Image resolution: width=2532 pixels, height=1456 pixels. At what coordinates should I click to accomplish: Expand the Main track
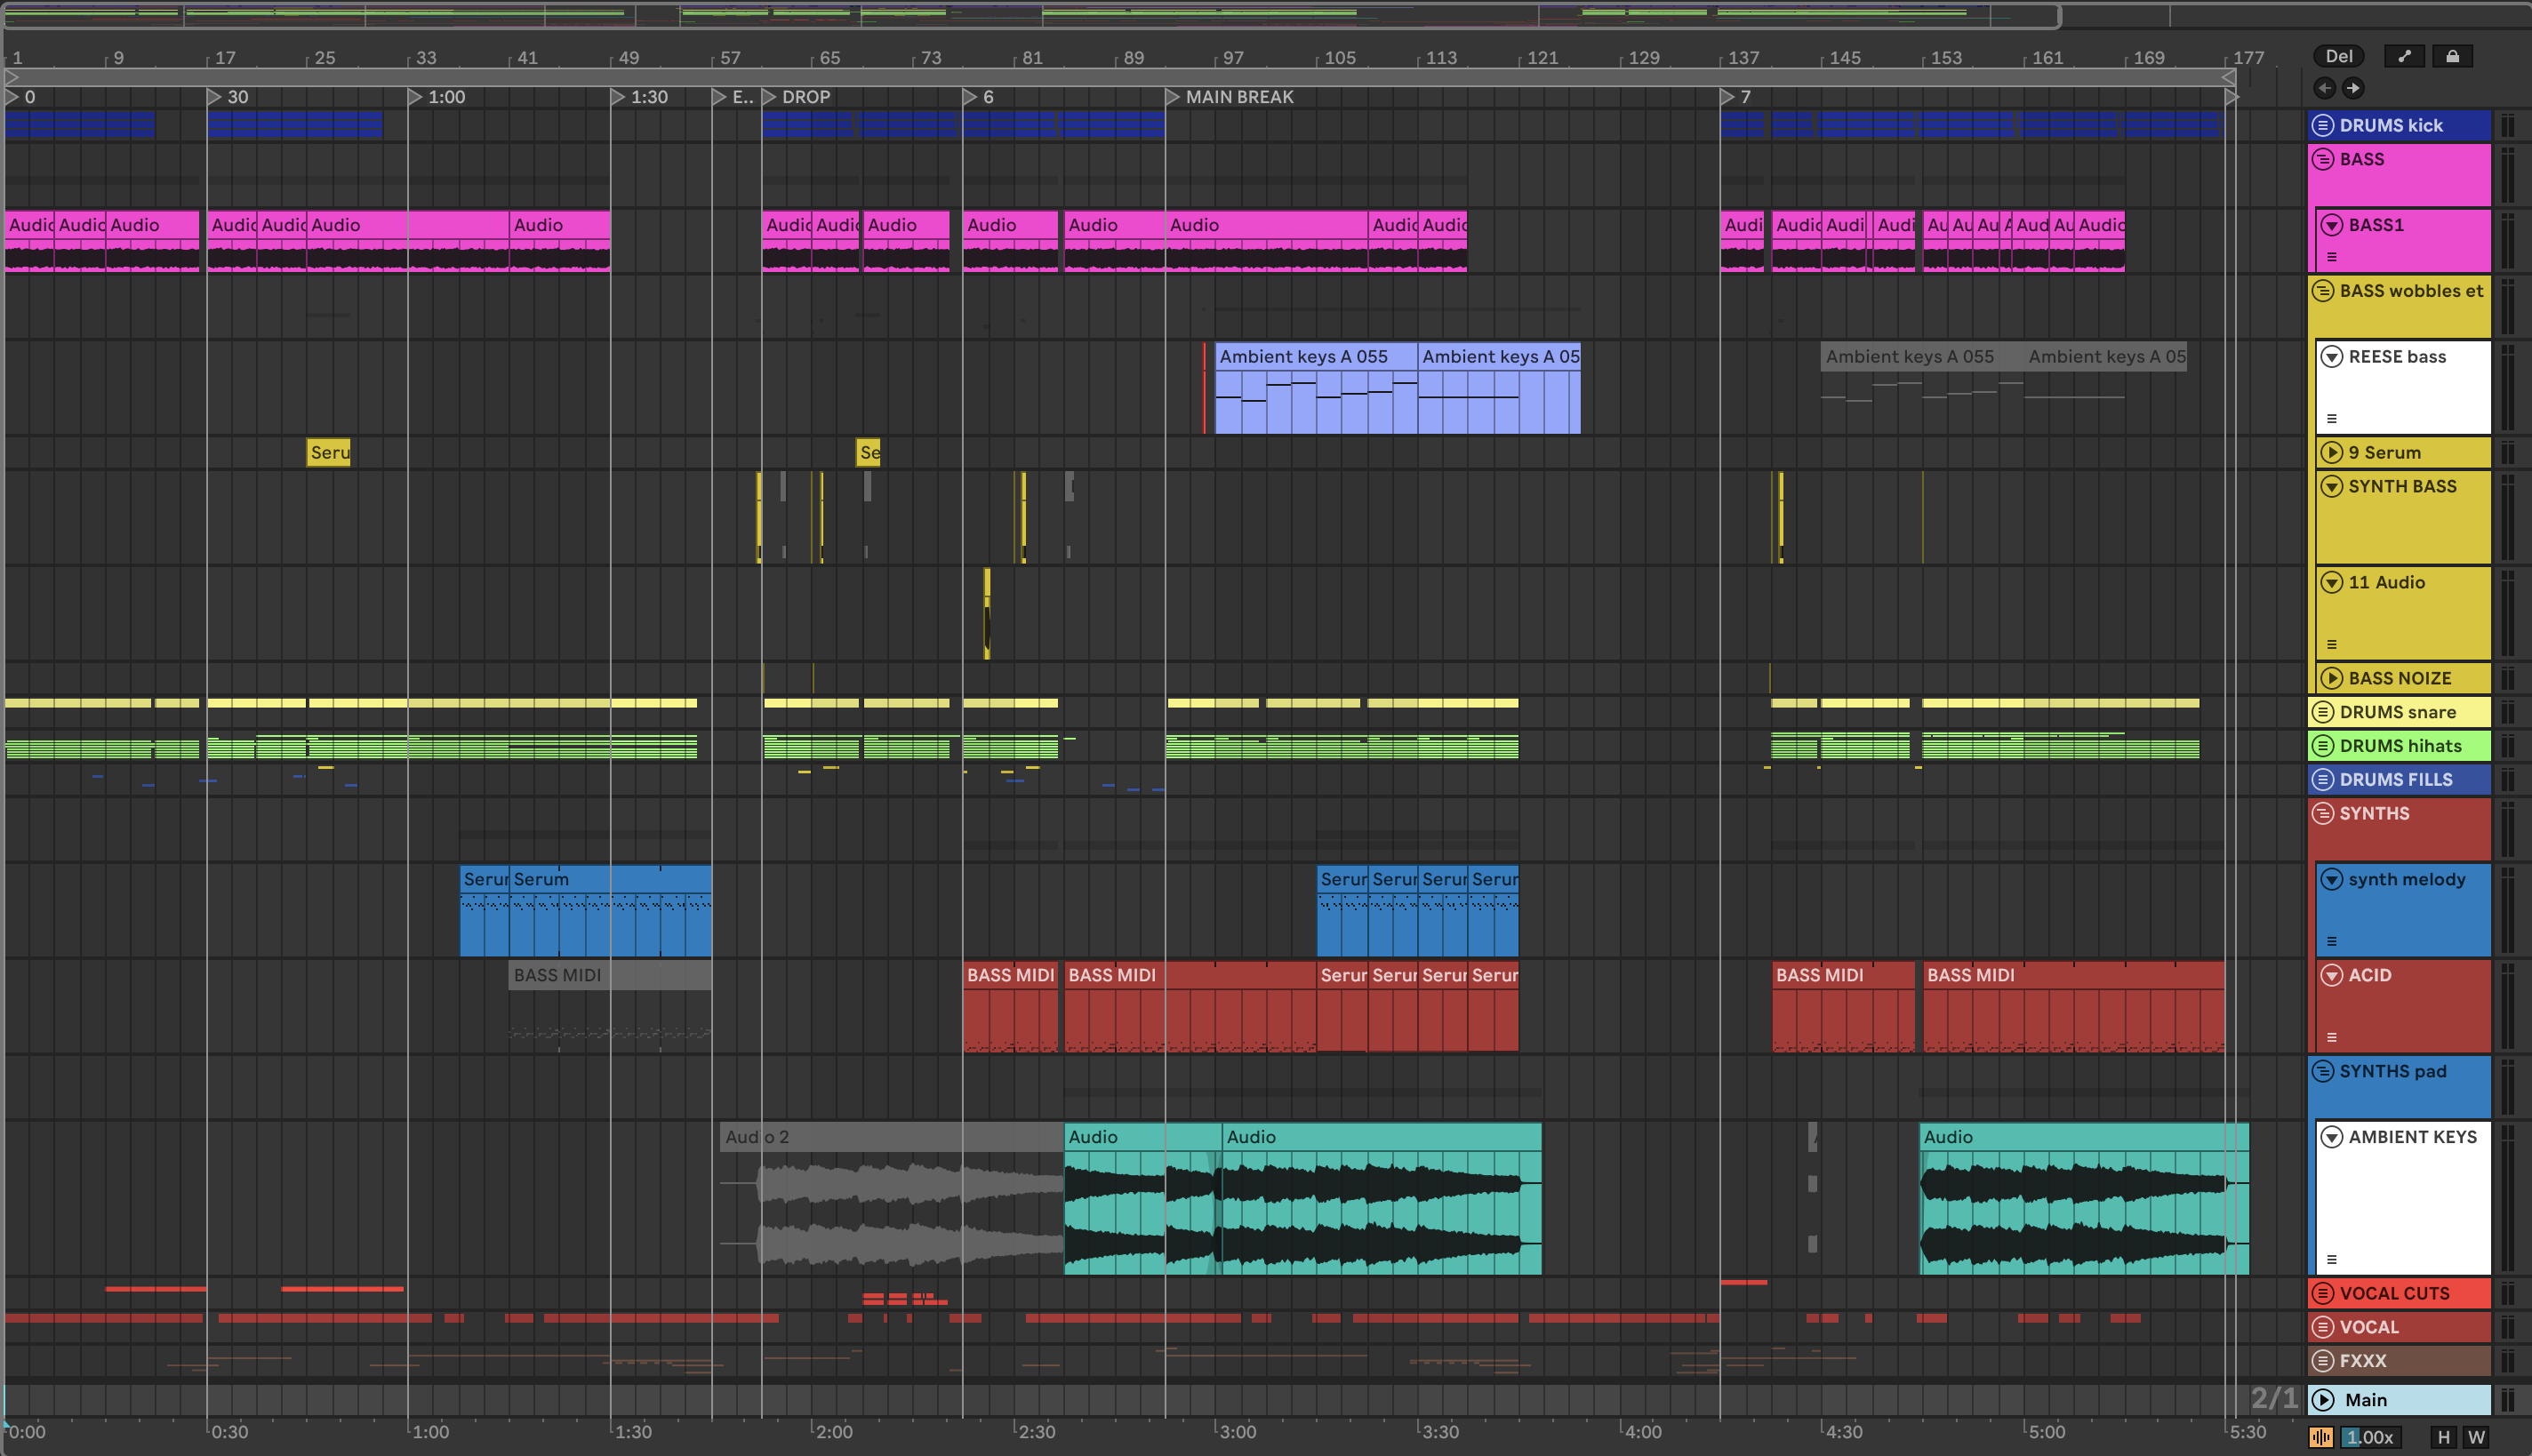tap(2324, 1400)
